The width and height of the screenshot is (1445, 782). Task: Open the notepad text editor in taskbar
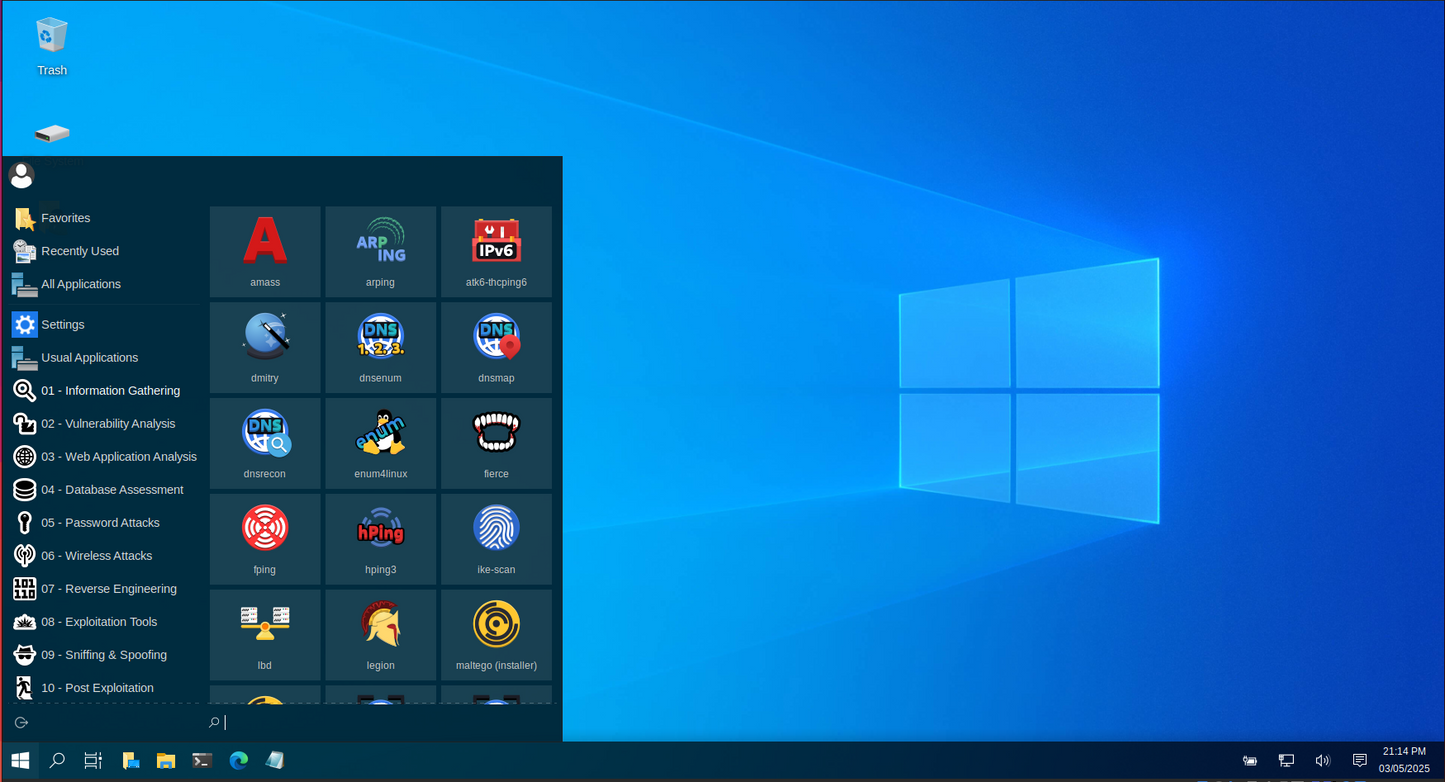tap(275, 761)
